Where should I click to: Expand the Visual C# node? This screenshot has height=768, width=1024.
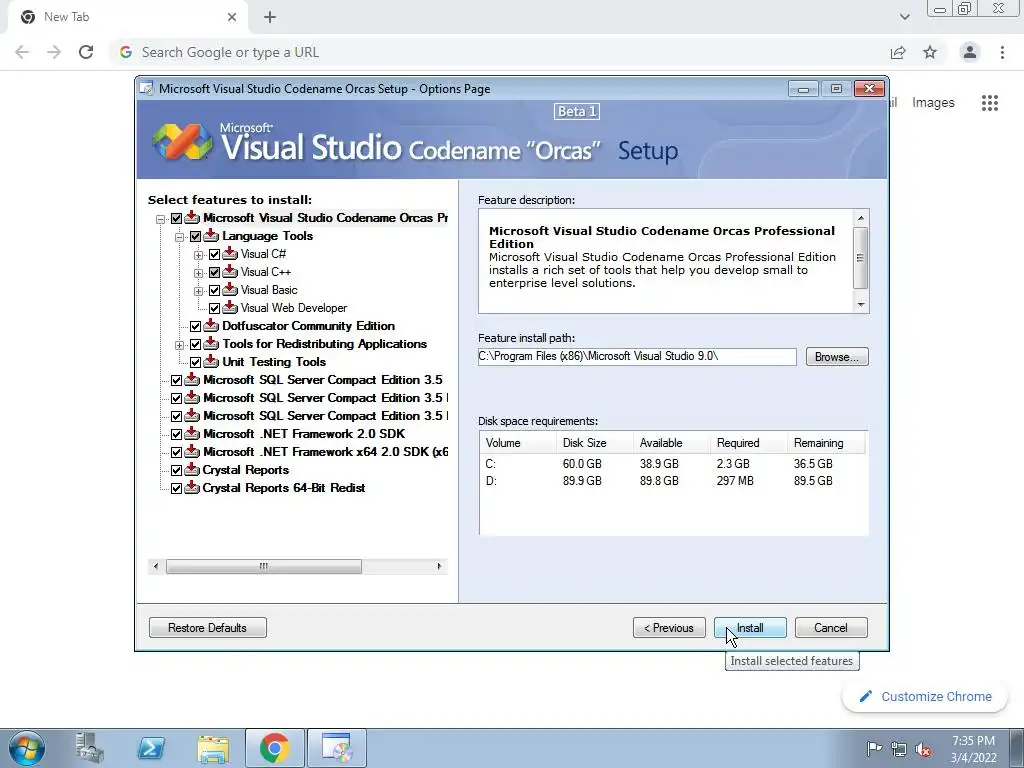199,255
